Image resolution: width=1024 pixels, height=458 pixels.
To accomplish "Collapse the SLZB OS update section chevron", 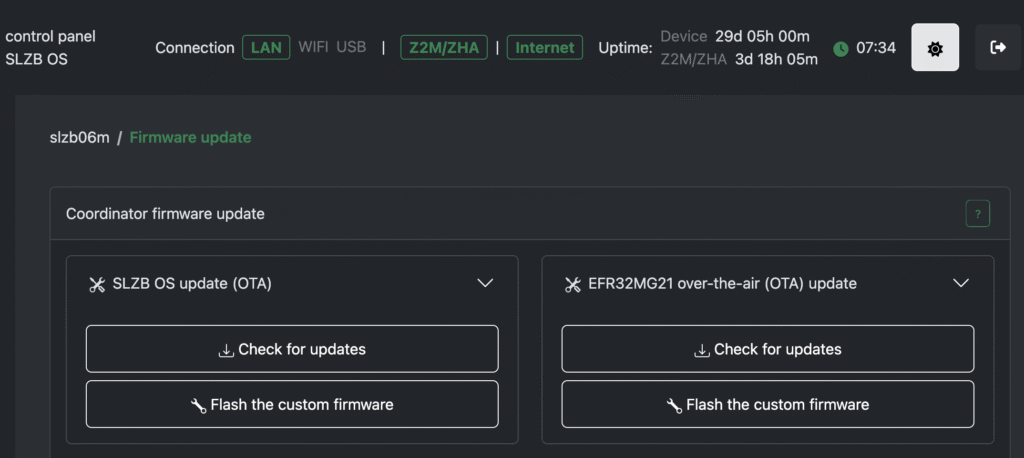I will click(485, 283).
